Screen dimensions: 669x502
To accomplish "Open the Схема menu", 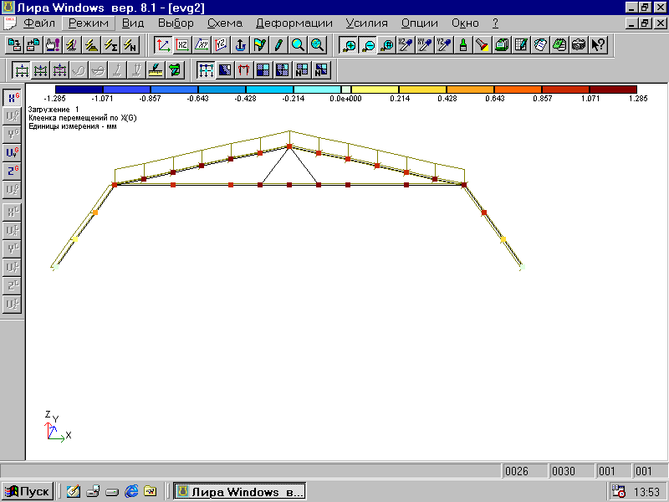I will point(225,23).
